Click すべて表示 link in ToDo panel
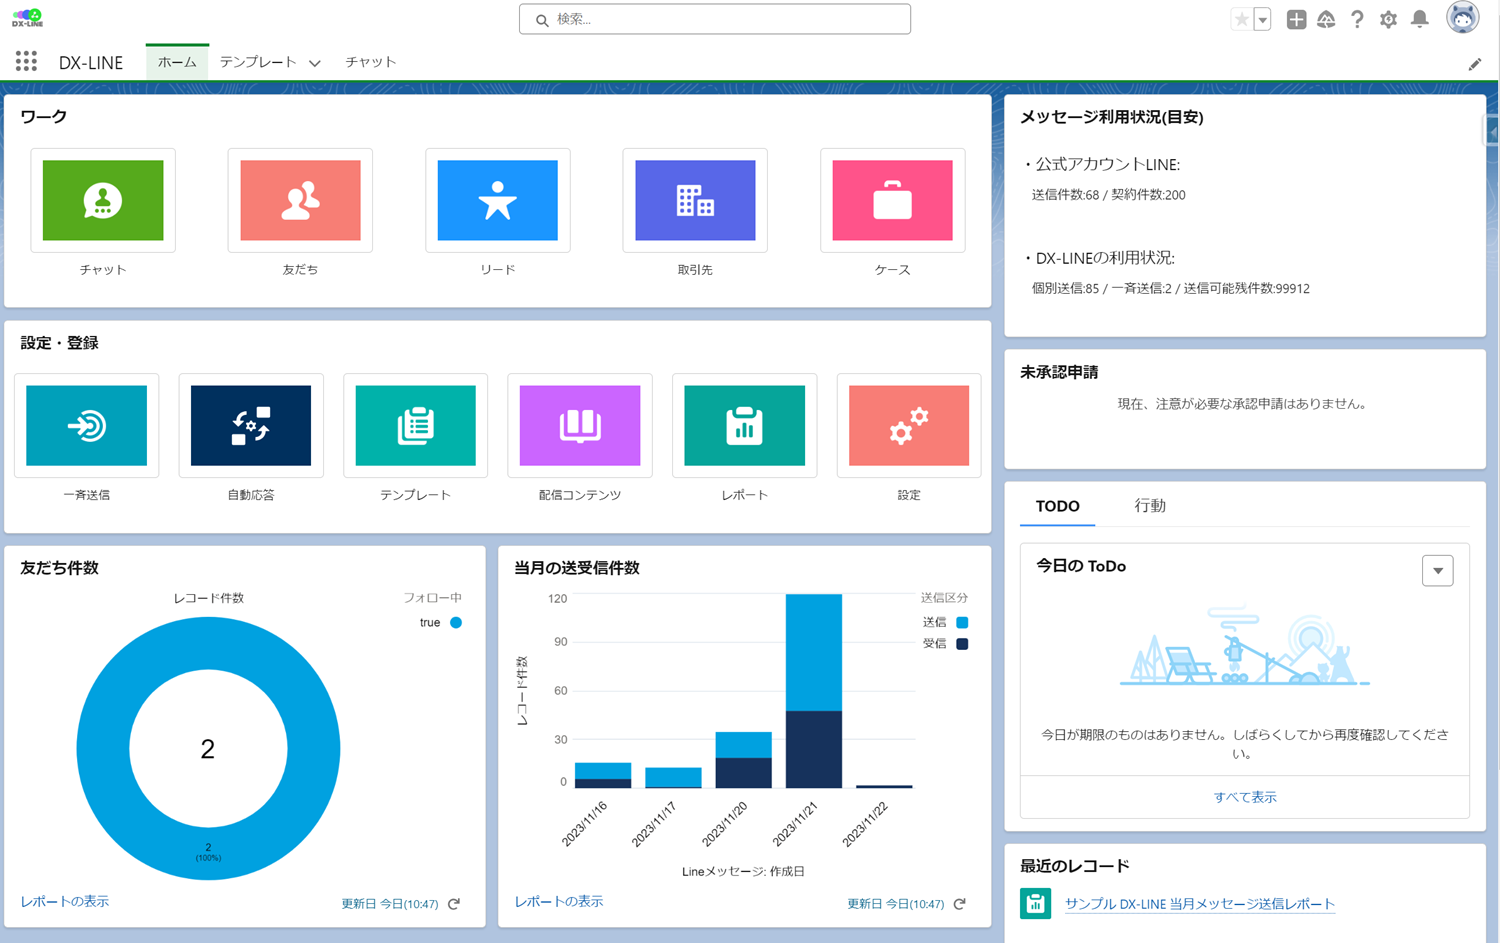Image resolution: width=1500 pixels, height=943 pixels. coord(1244,797)
